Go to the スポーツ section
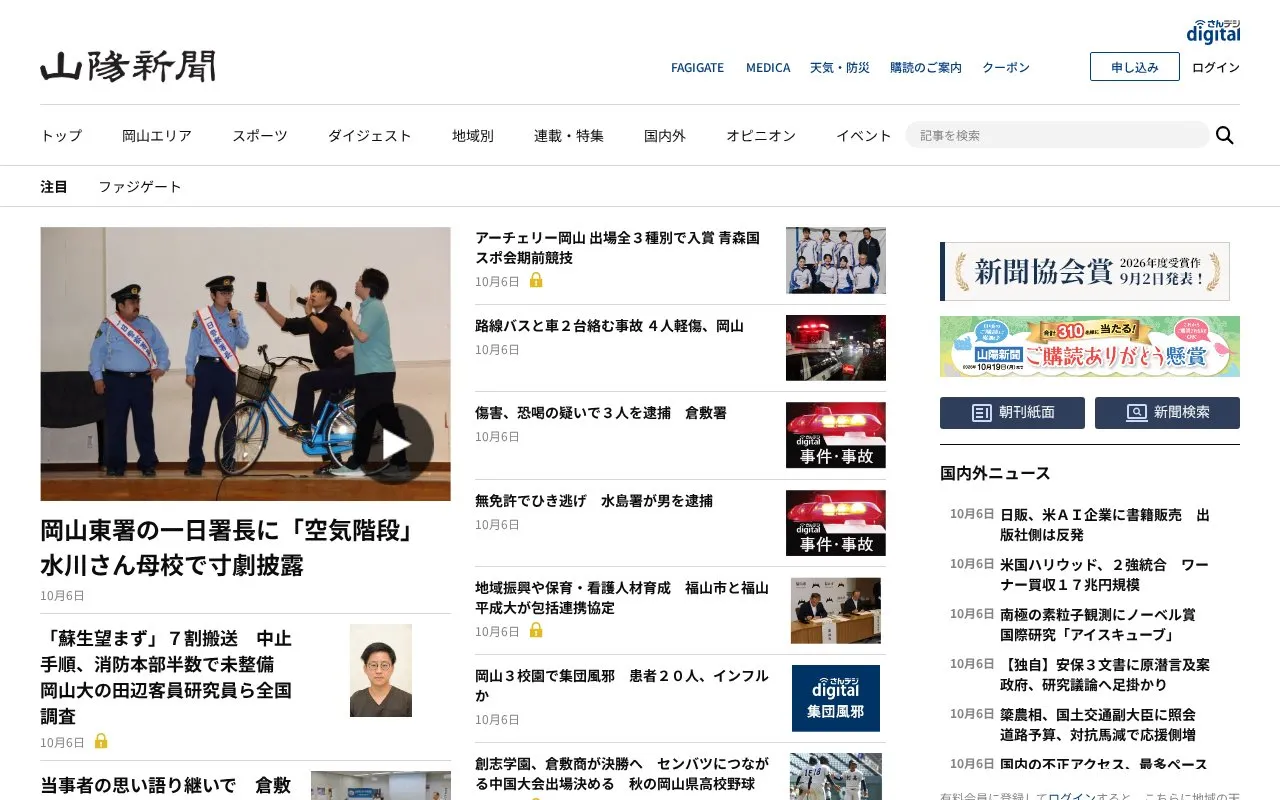1280x800 pixels. tap(260, 135)
